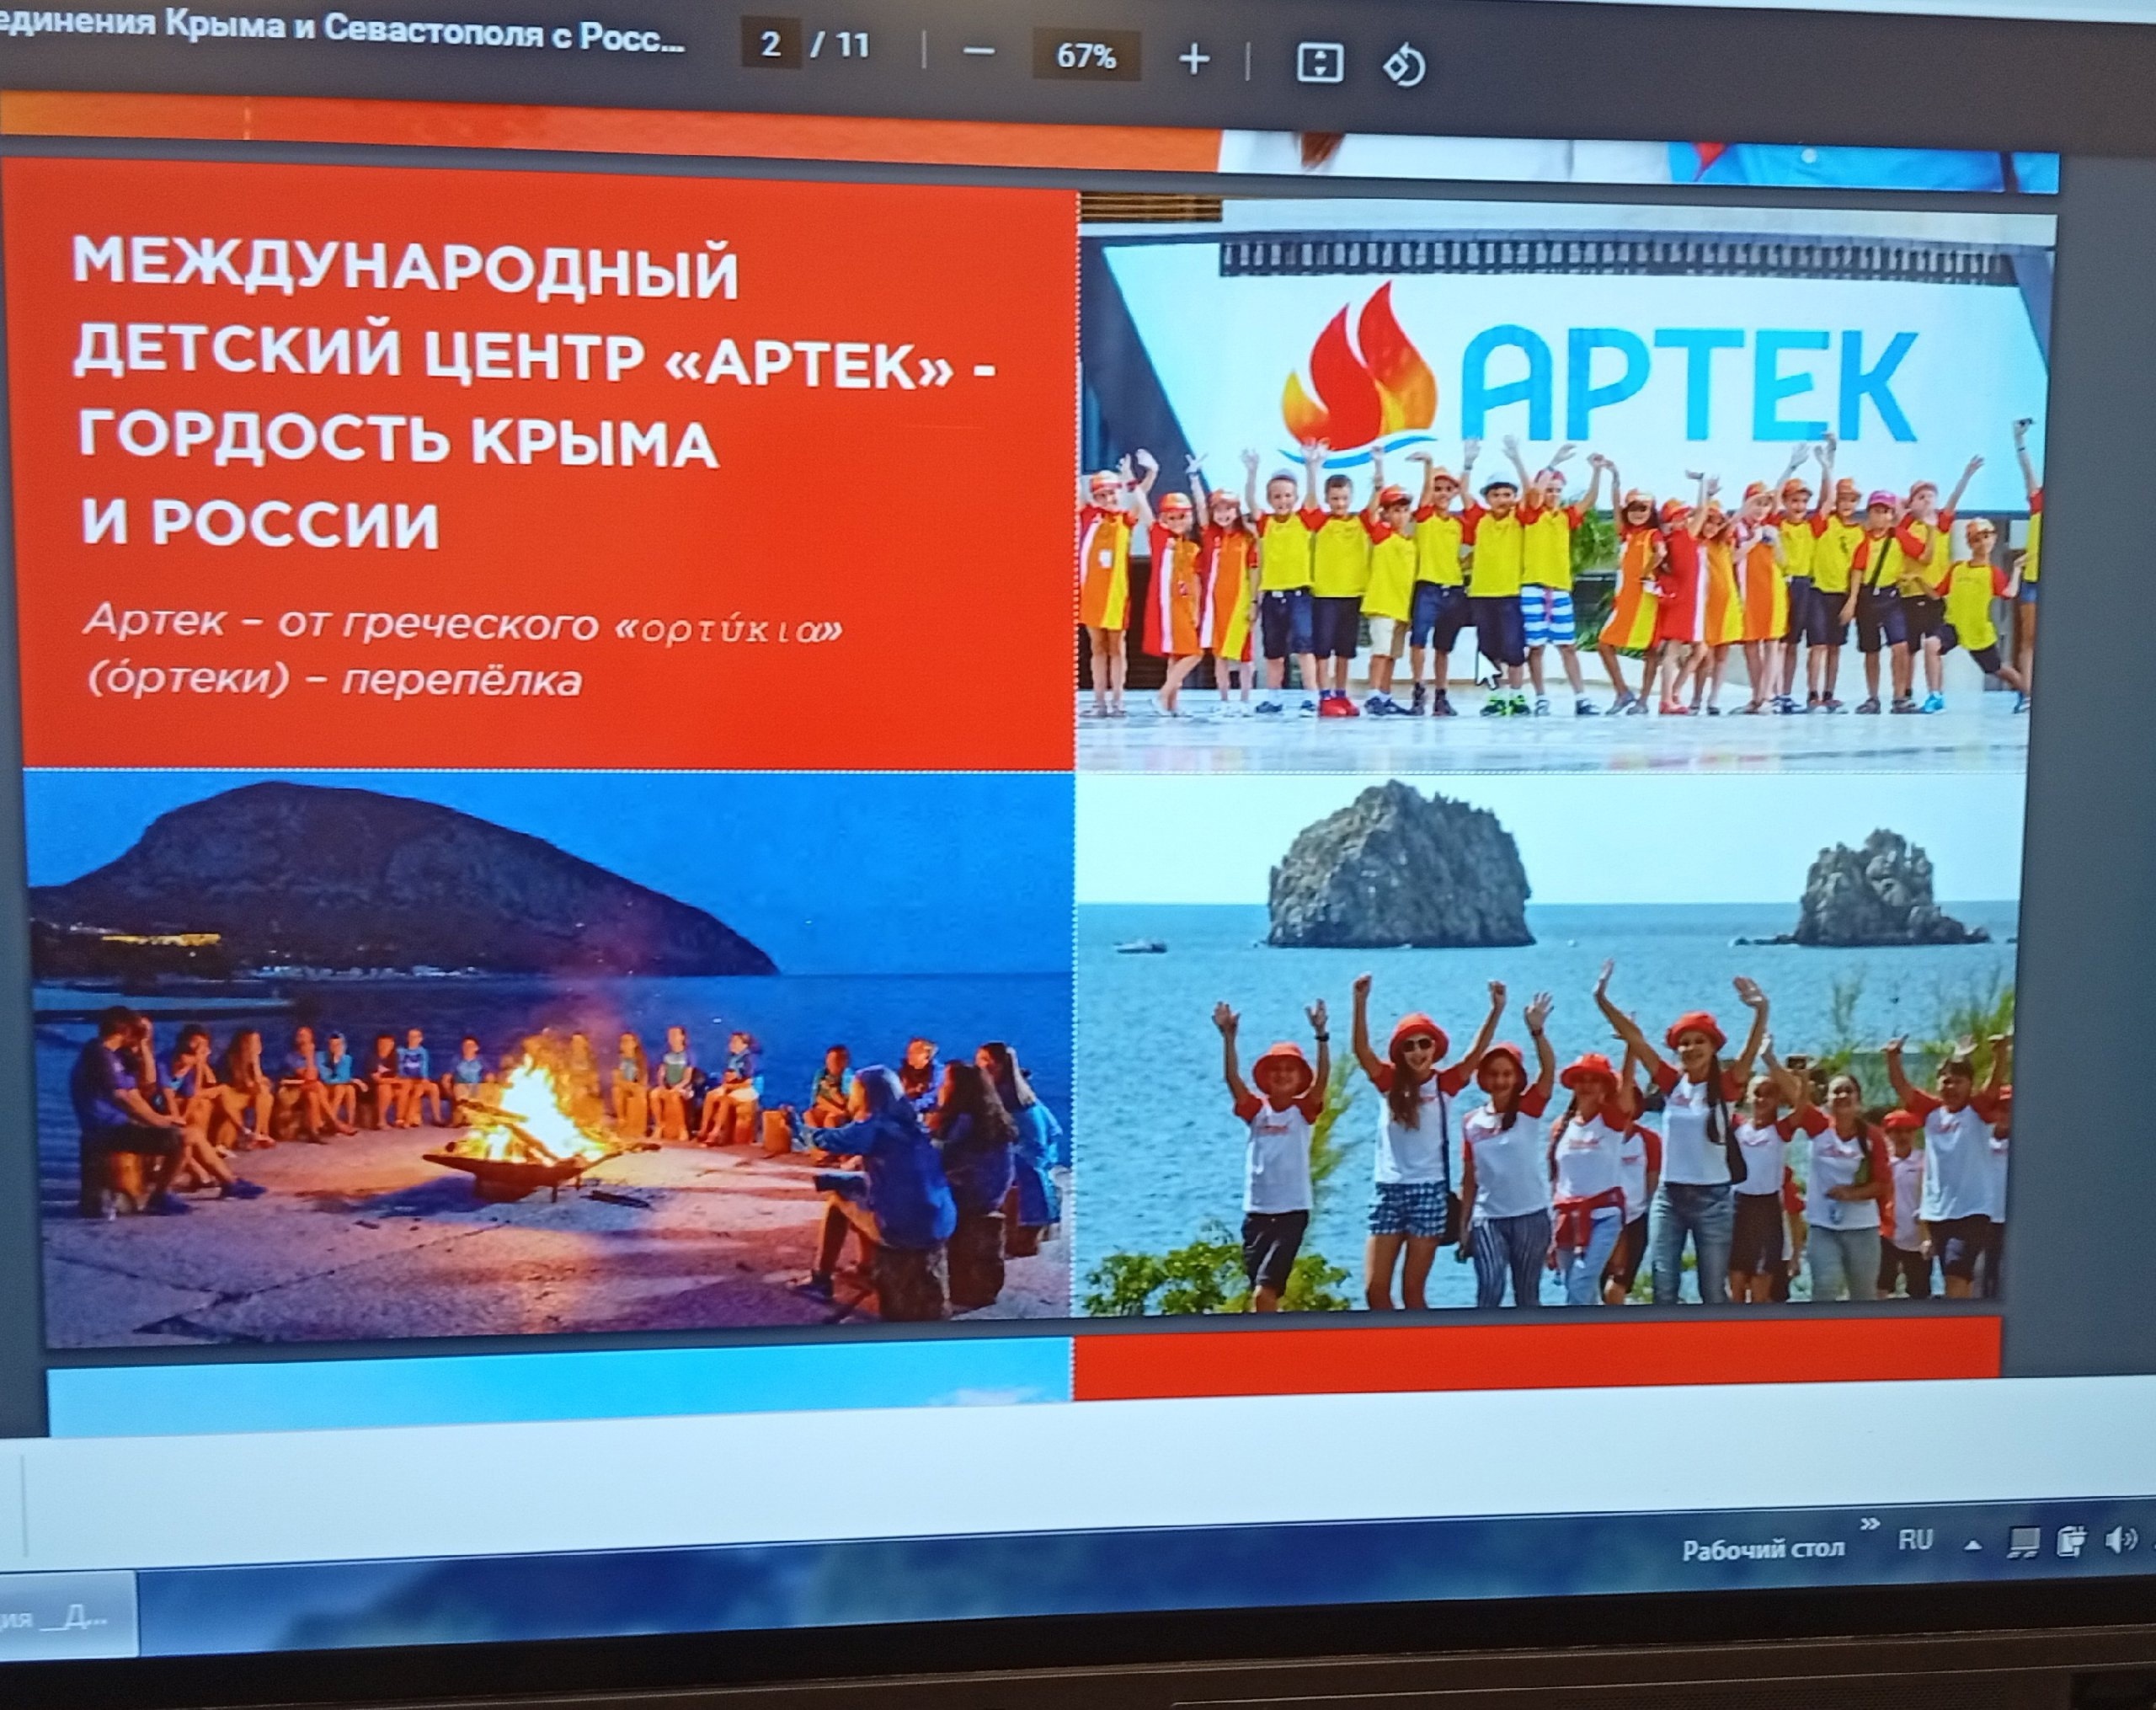Switch the RU keyboard language indicator
The height and width of the screenshot is (1710, 2156).
[x=1915, y=1540]
